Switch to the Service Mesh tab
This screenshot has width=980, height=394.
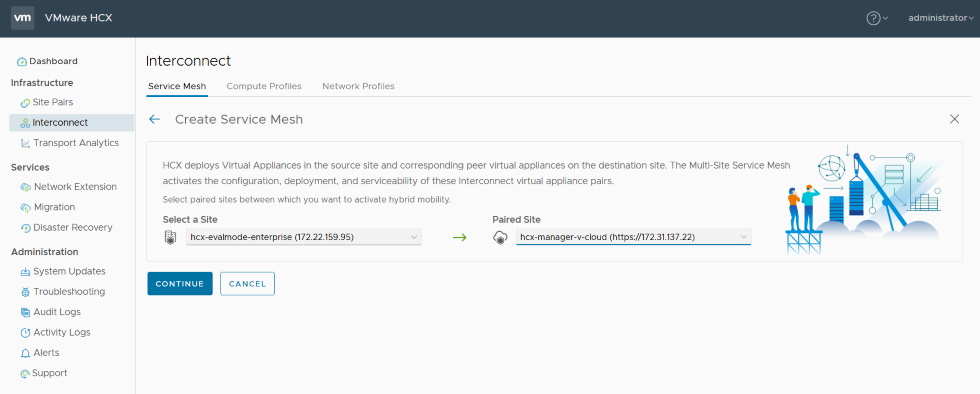point(177,86)
